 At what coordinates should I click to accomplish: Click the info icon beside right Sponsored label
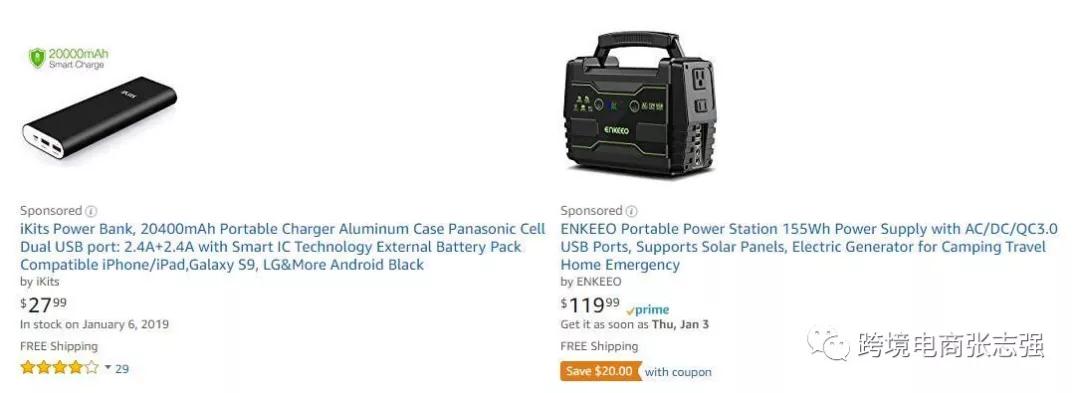[631, 211]
